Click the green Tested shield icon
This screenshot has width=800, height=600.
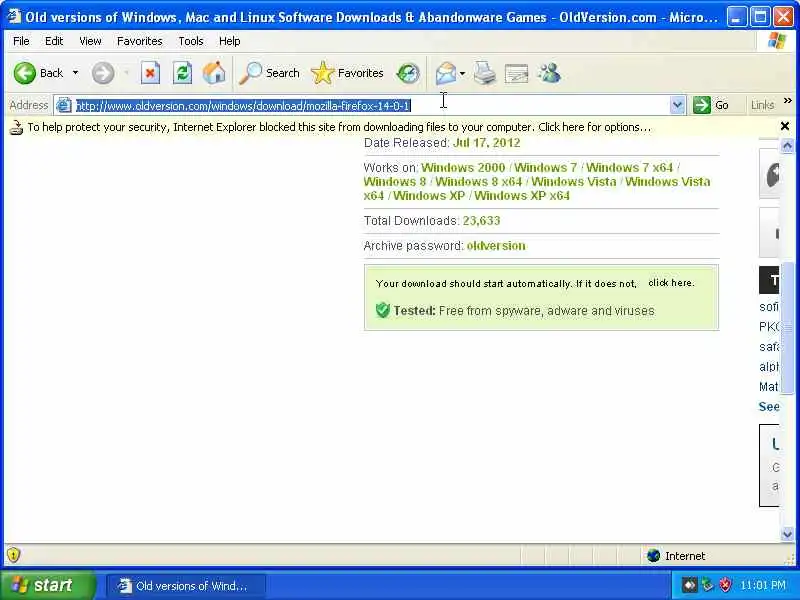(x=383, y=310)
